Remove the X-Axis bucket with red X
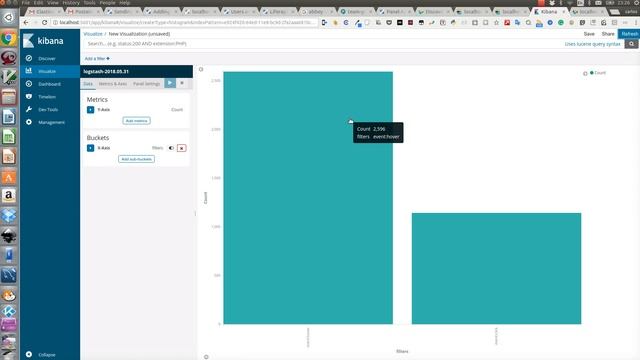Viewport: 640px width, 360px height. [182, 148]
